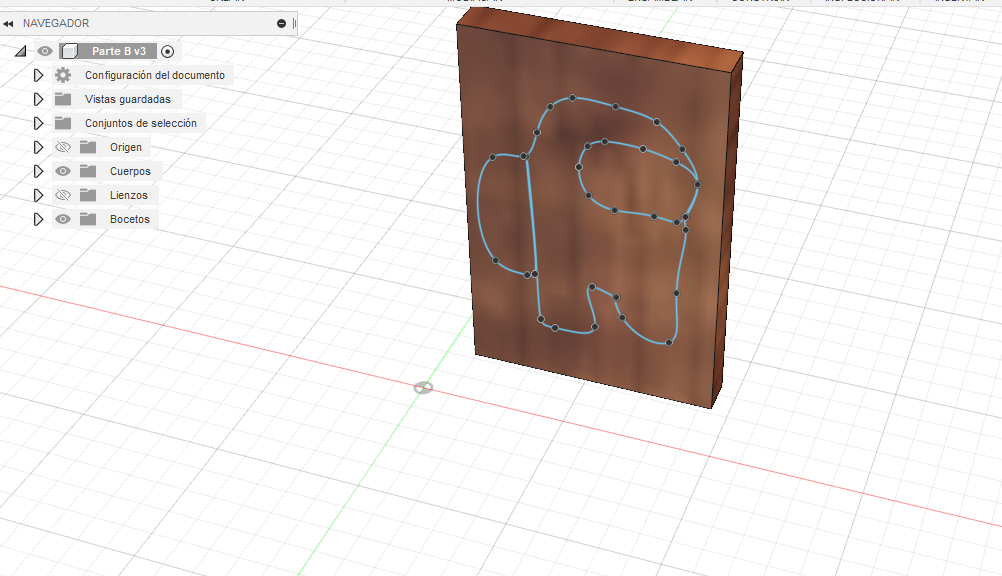Click the Vistas guardadas folder icon
The width and height of the screenshot is (1002, 576).
tap(63, 99)
